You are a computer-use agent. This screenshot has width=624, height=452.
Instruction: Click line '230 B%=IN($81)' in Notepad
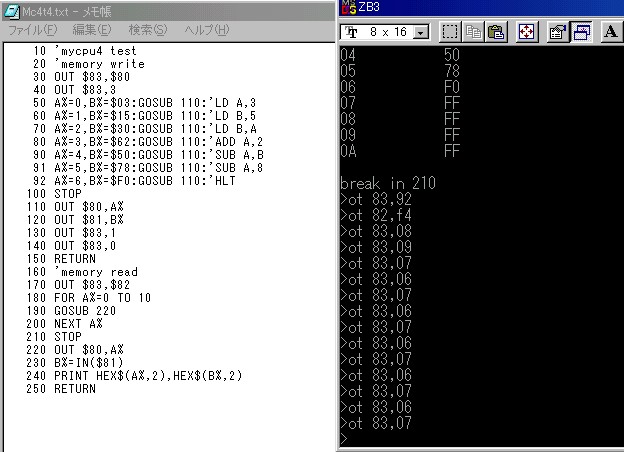coord(75,363)
